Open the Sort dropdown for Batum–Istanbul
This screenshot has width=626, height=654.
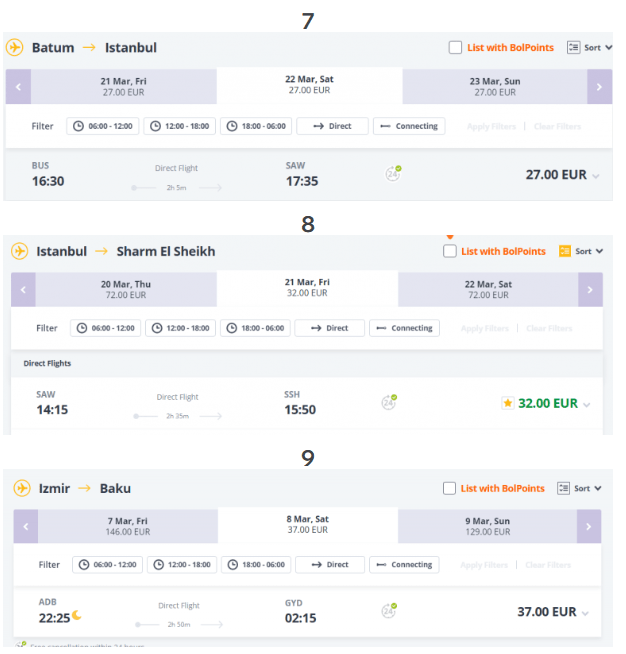pyautogui.click(x=590, y=48)
